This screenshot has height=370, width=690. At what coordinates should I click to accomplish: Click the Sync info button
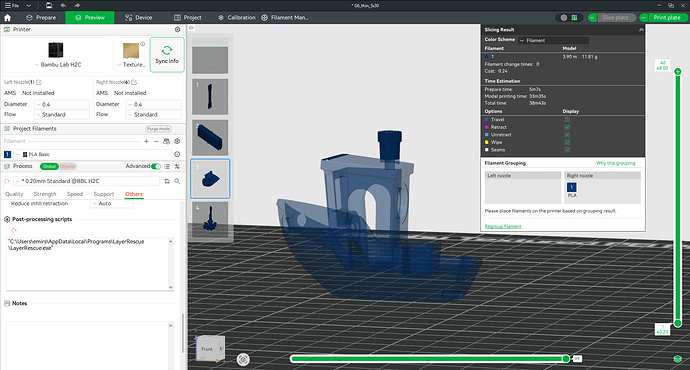pos(167,55)
